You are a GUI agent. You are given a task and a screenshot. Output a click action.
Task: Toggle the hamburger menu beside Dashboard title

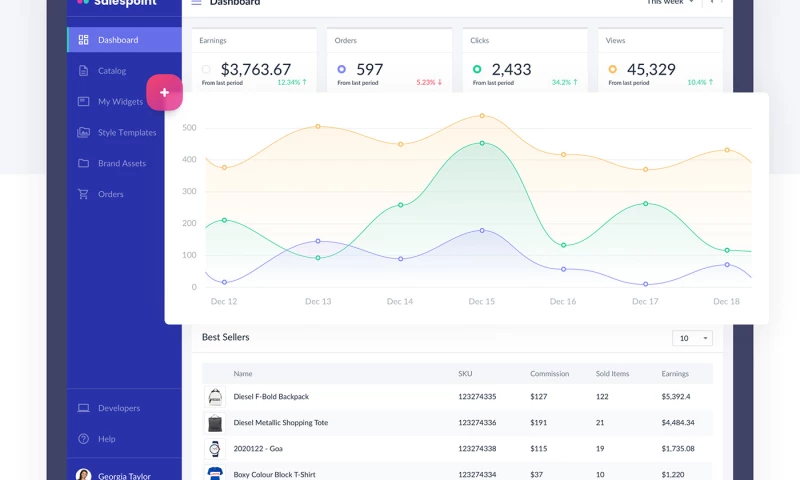pos(196,3)
